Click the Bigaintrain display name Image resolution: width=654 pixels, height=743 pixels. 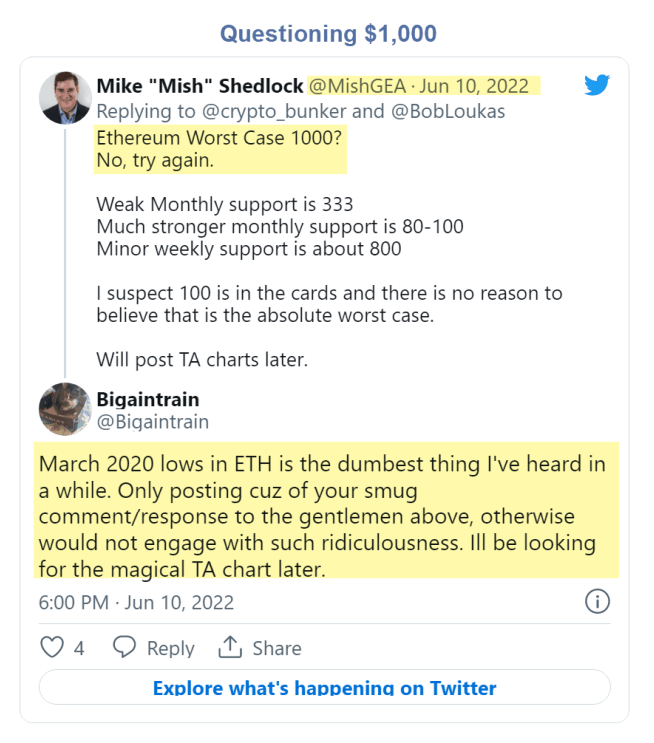coord(148,399)
